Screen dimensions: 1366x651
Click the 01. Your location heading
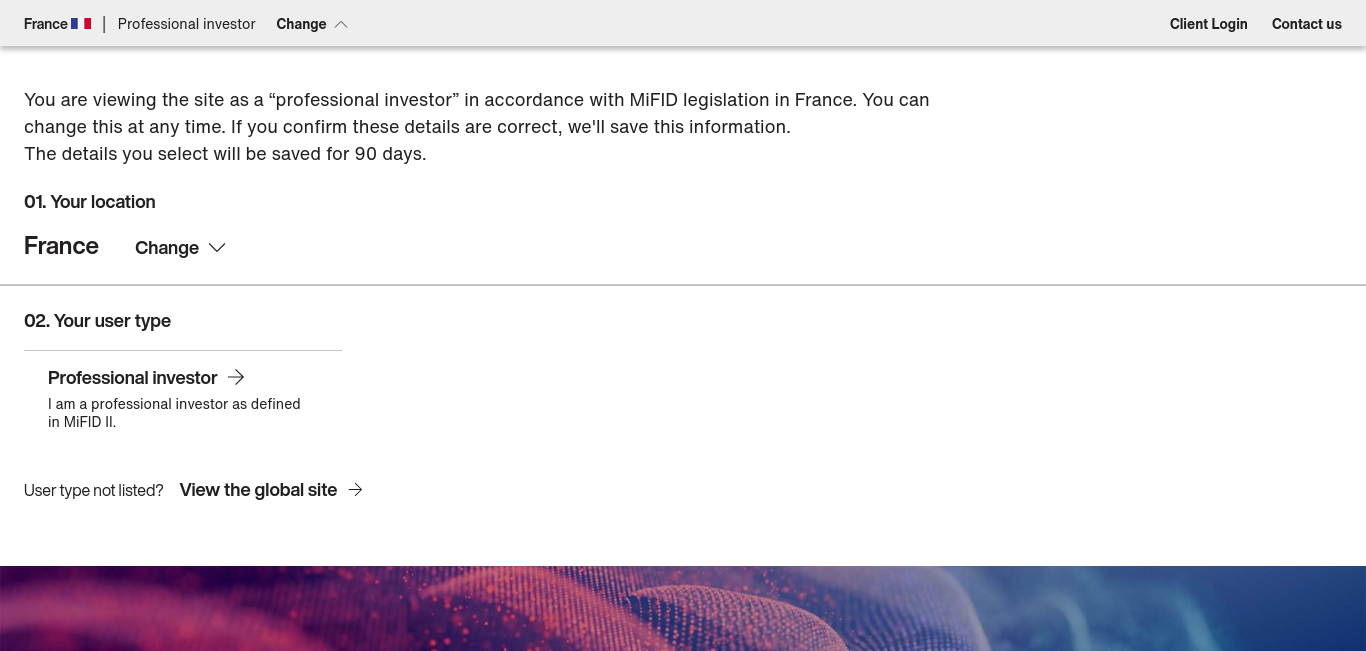point(90,202)
